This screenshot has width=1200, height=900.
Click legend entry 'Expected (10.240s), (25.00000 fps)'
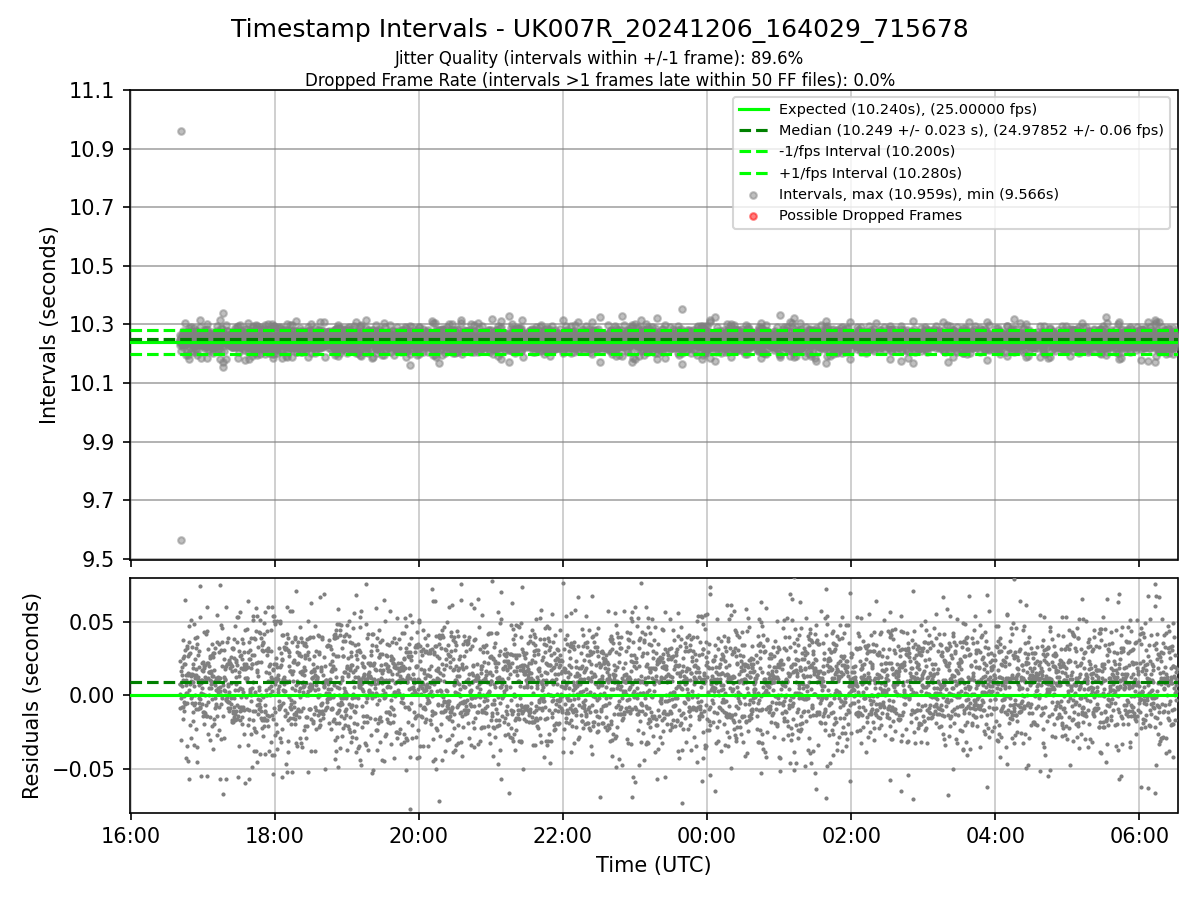pyautogui.click(x=908, y=109)
